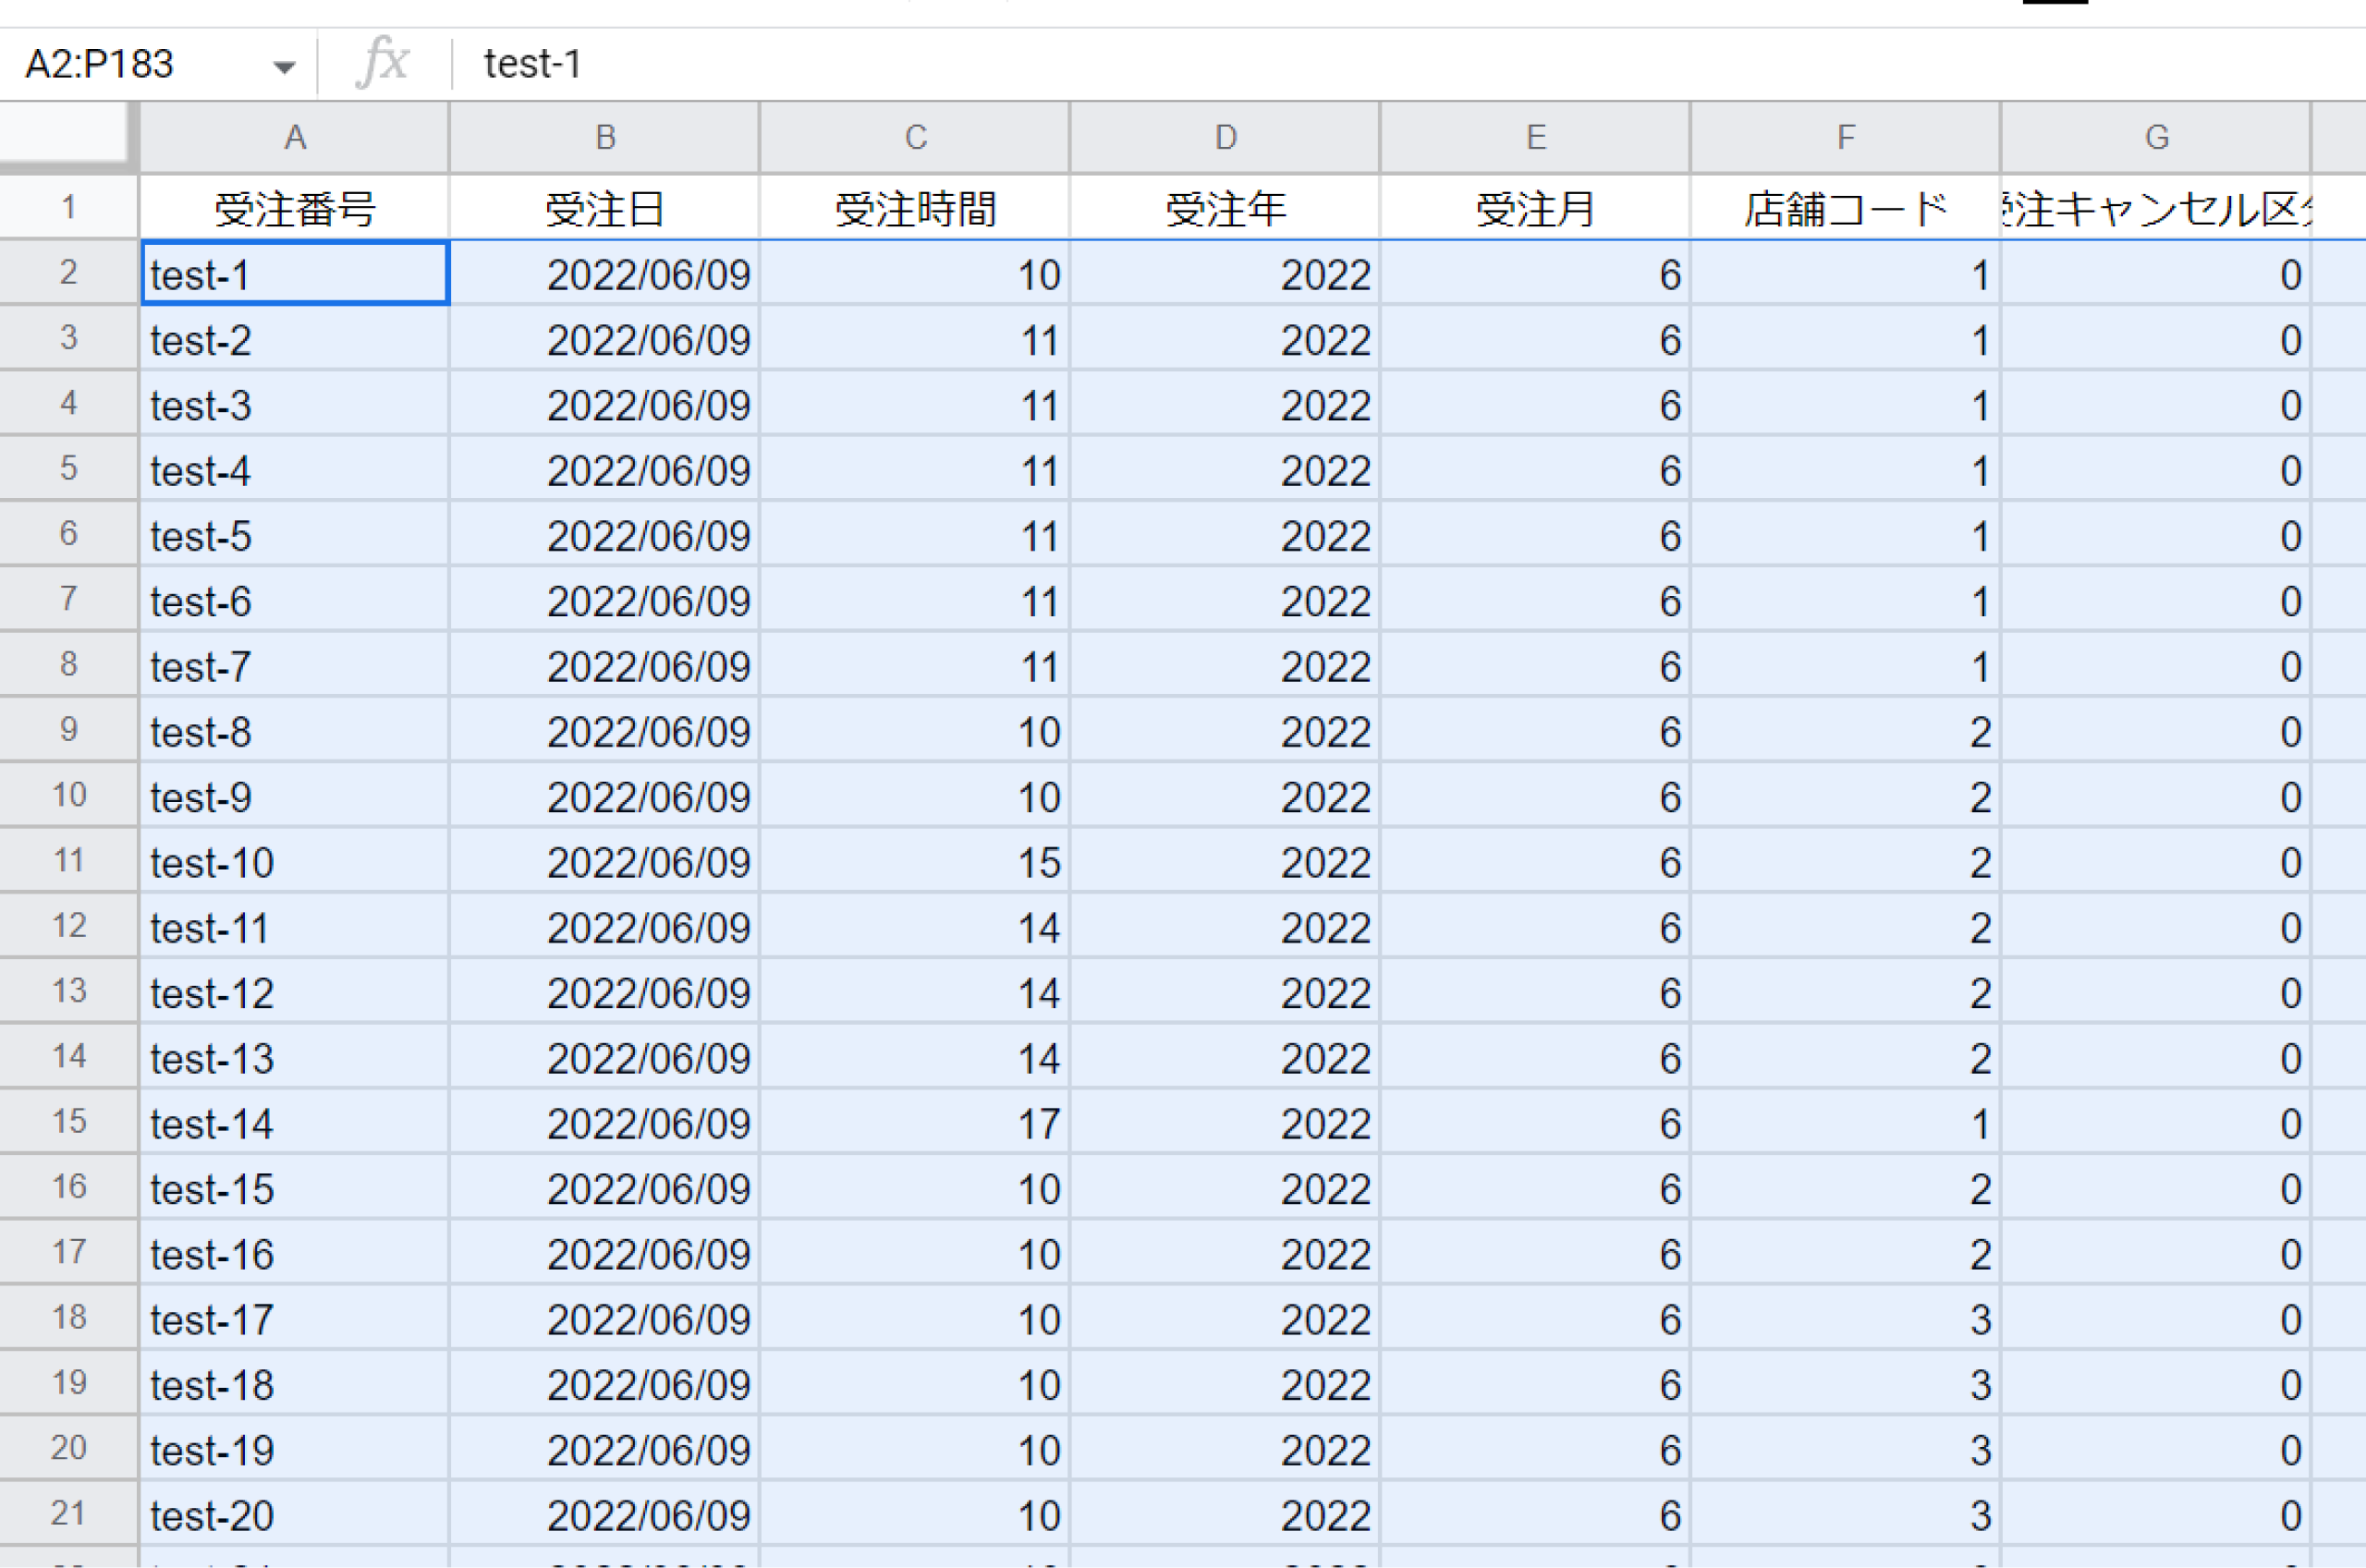Select column B header
The height and width of the screenshot is (1568, 2366).
[604, 137]
